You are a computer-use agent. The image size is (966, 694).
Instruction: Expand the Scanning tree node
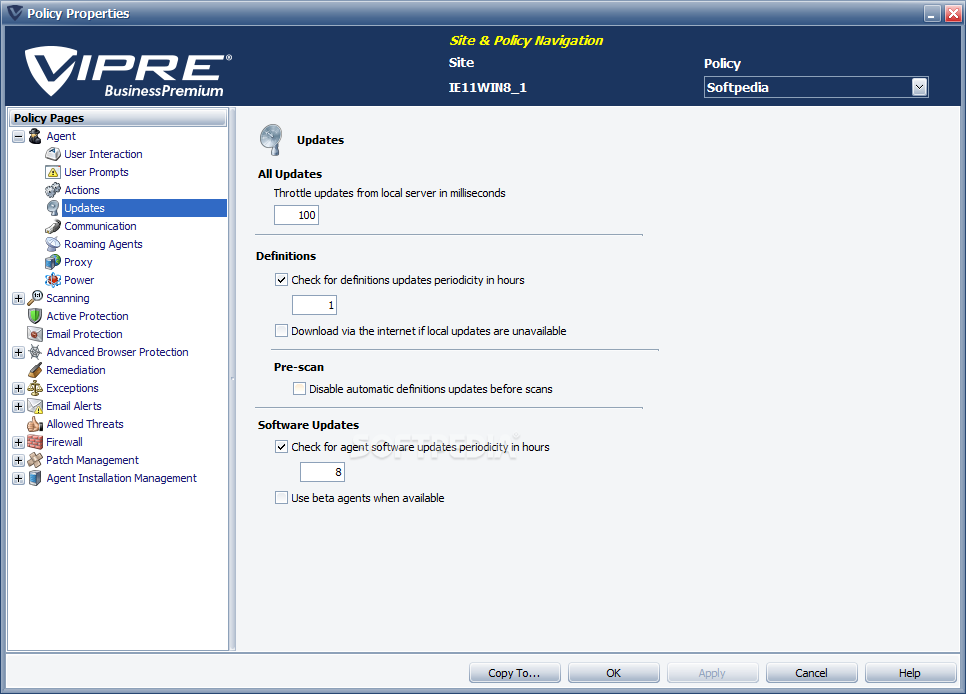click(x=18, y=298)
